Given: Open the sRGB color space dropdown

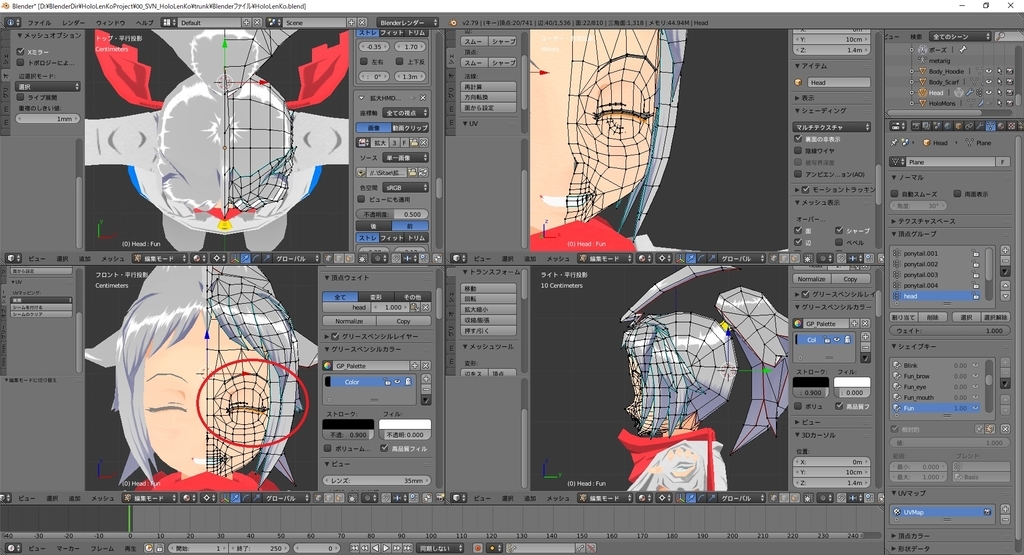Looking at the screenshot, I should coord(406,187).
